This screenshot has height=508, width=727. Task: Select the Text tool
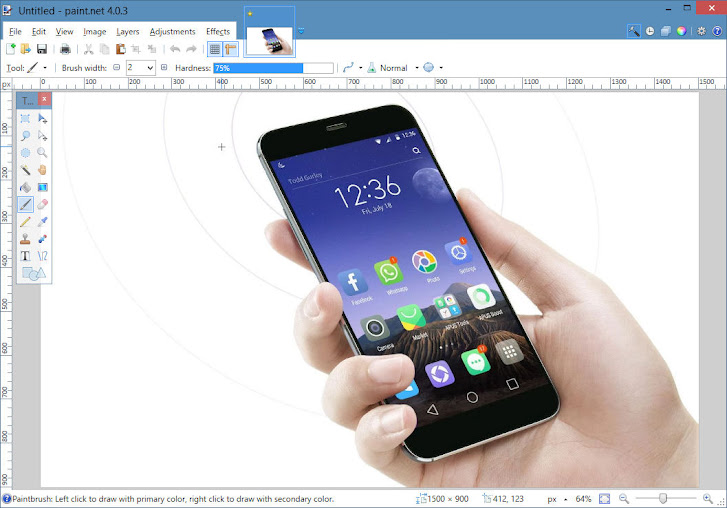click(26, 256)
